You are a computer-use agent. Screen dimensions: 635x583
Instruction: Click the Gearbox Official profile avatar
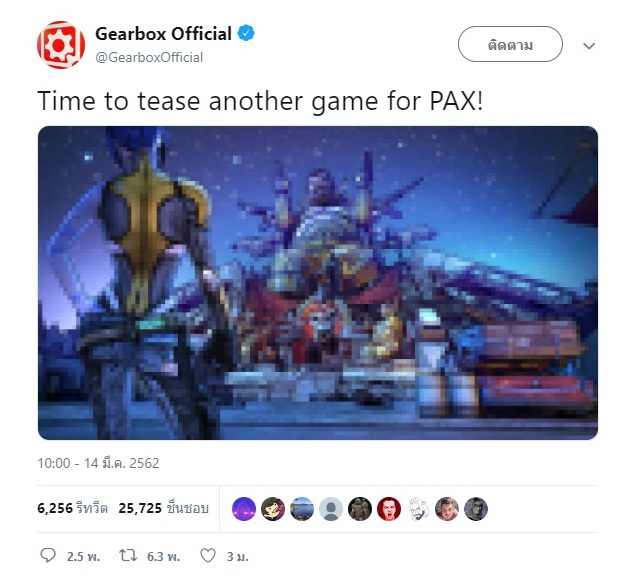[61, 45]
